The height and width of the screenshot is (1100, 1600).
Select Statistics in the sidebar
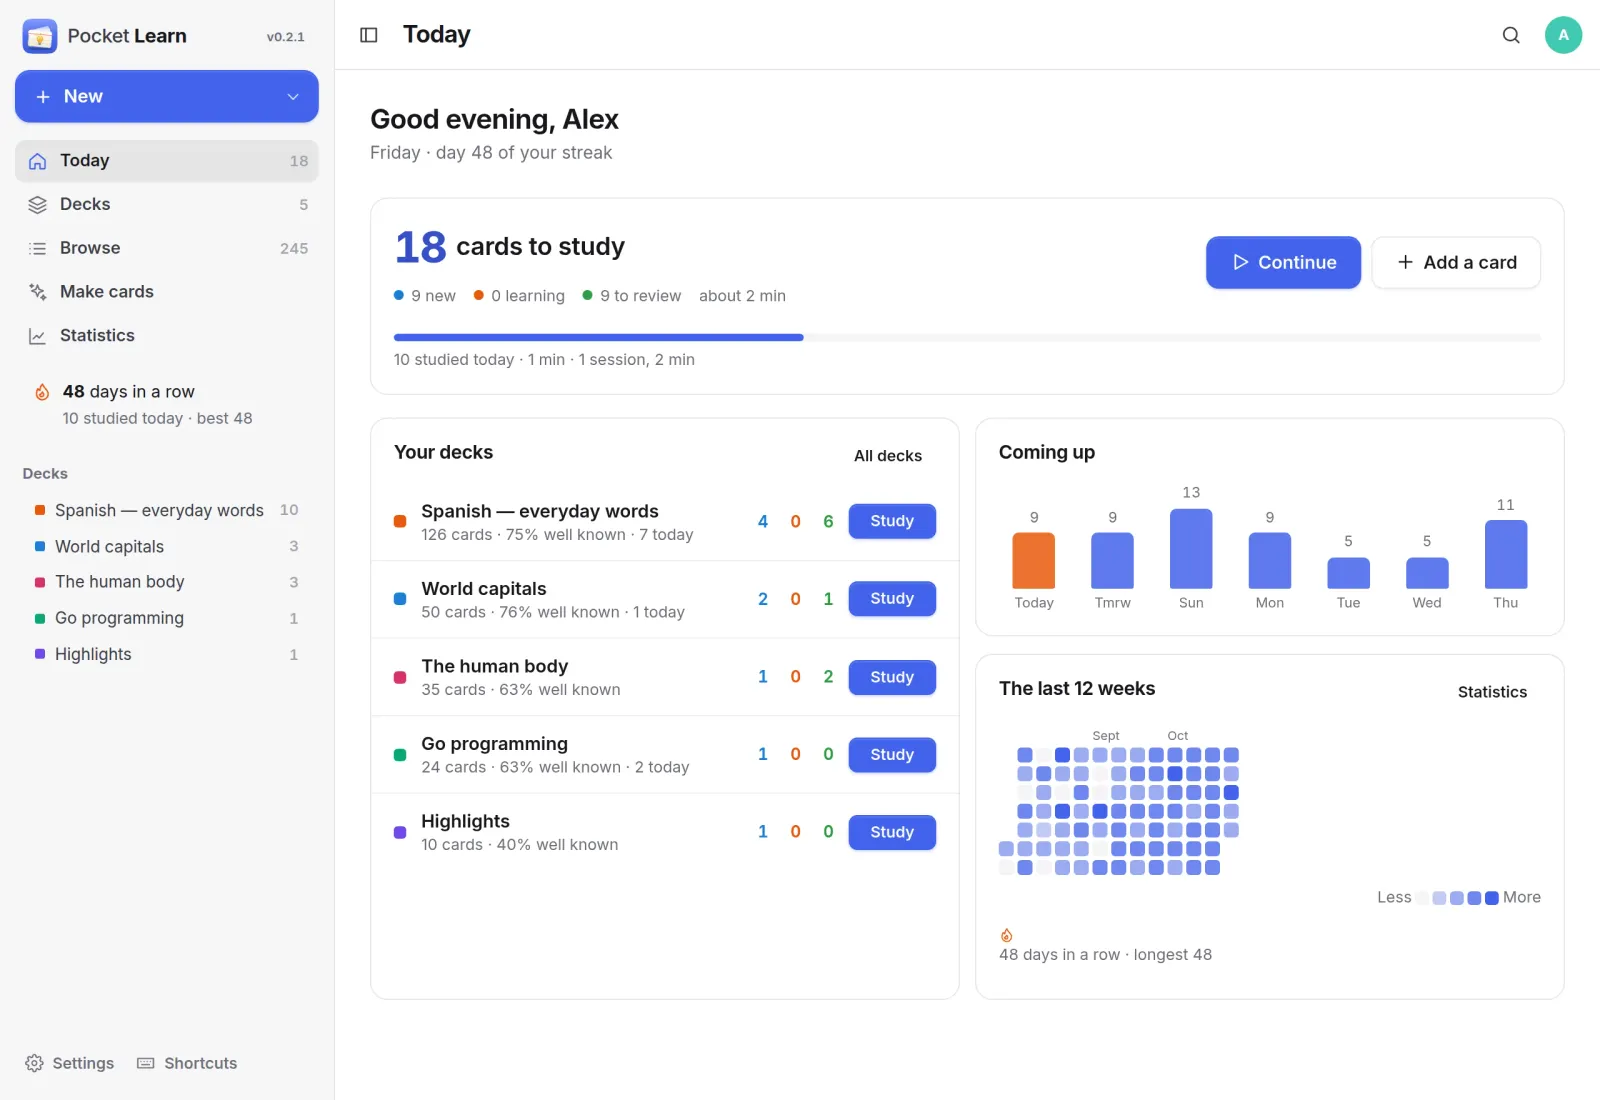click(167, 336)
